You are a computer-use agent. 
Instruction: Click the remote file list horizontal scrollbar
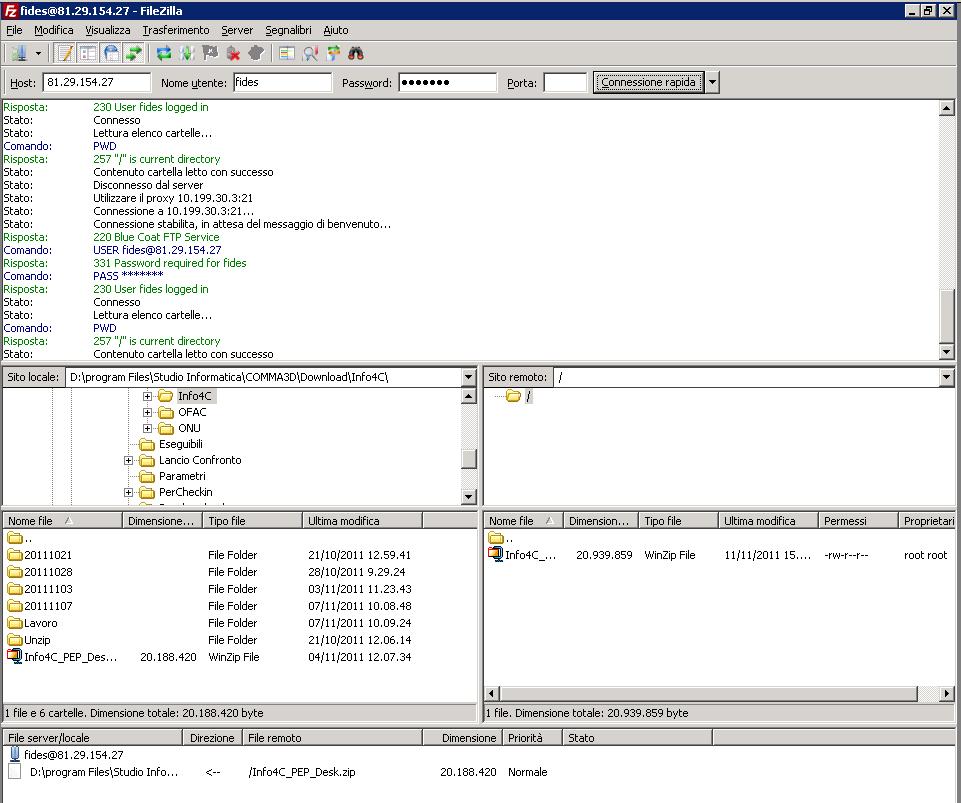(x=710, y=694)
